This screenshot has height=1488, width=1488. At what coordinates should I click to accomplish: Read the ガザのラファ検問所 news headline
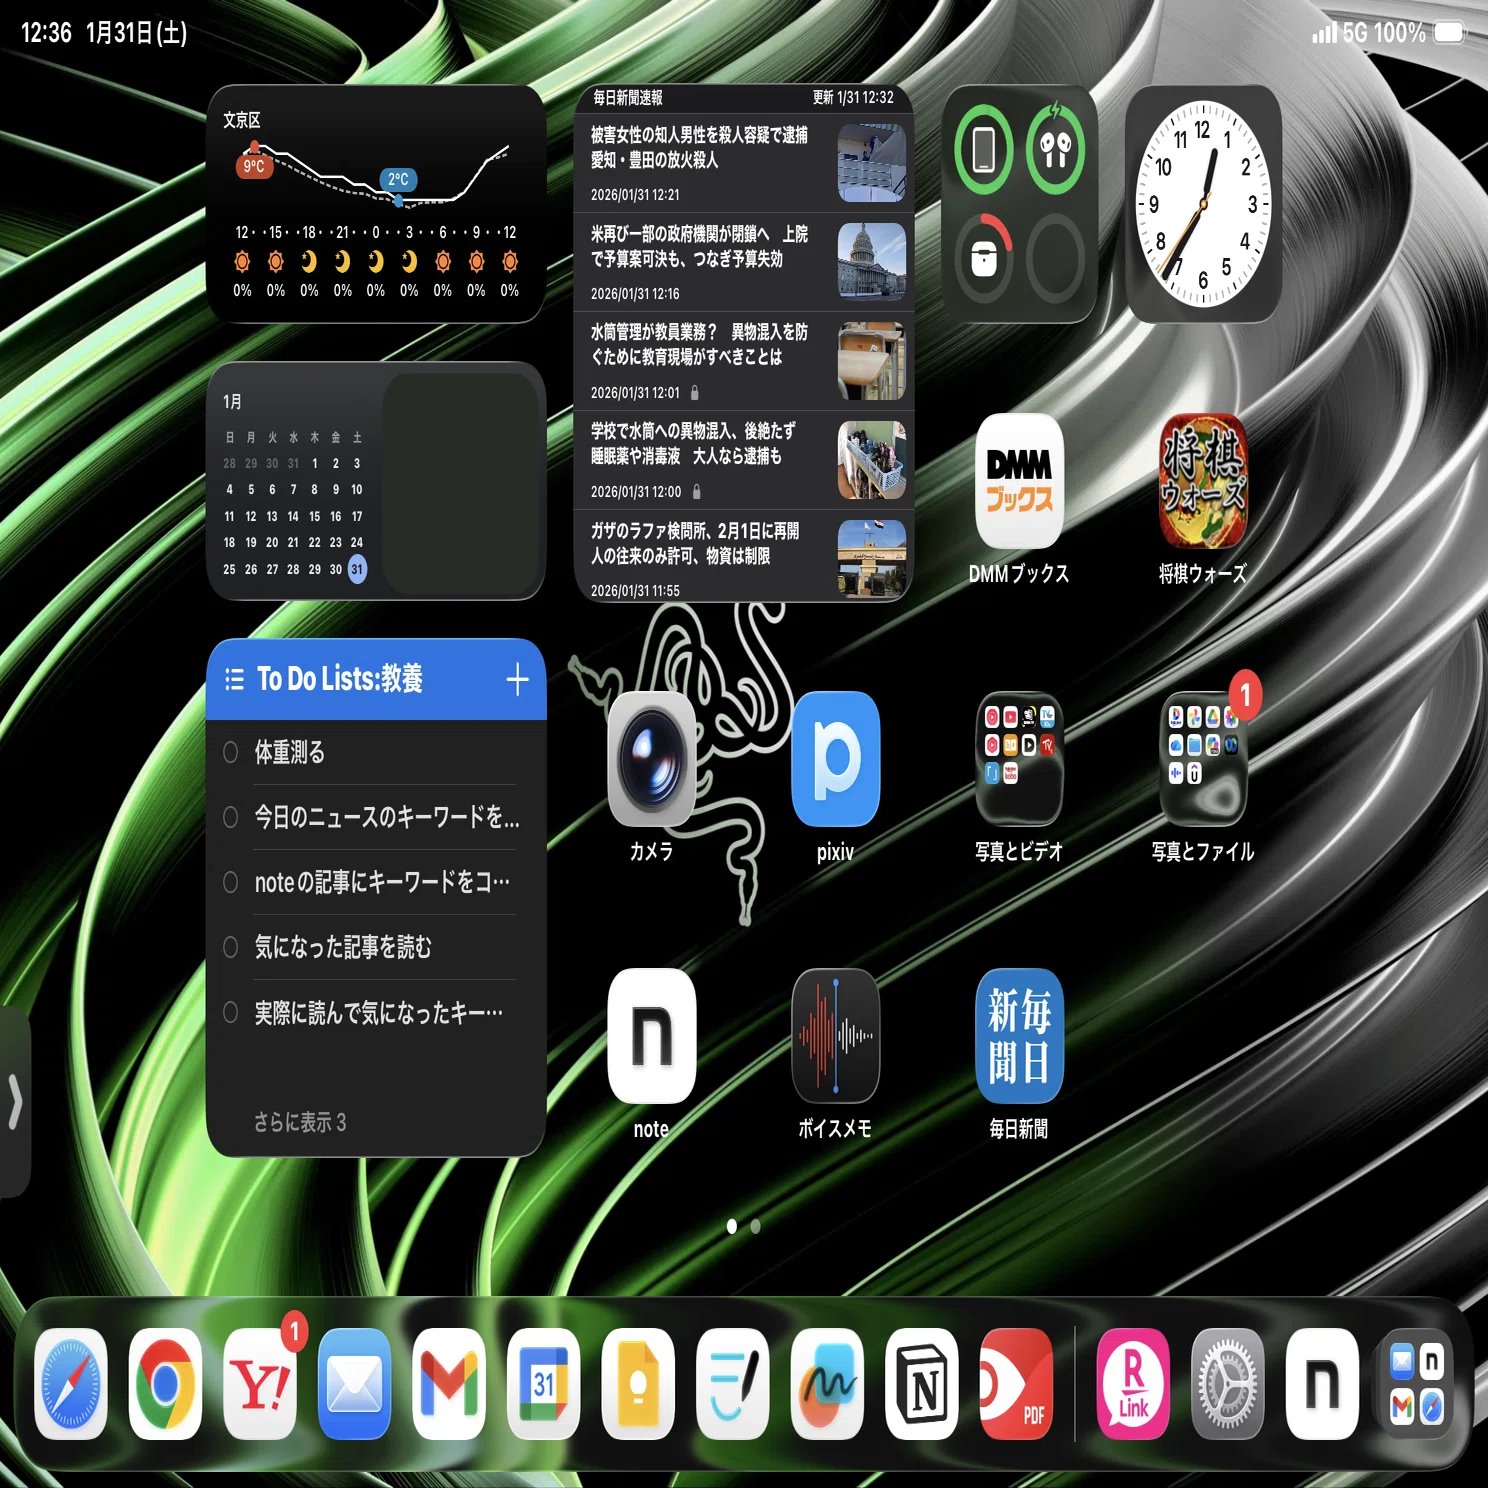point(695,543)
